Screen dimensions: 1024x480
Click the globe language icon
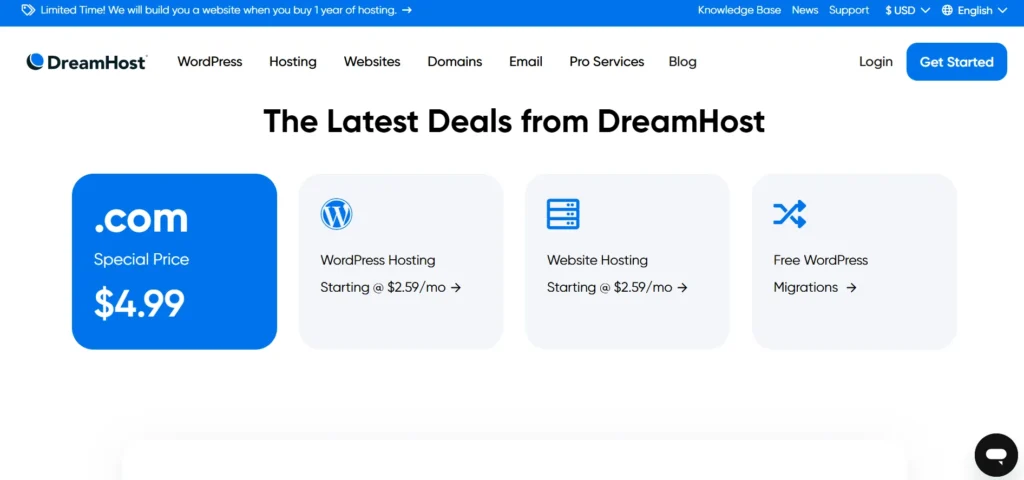tap(945, 10)
